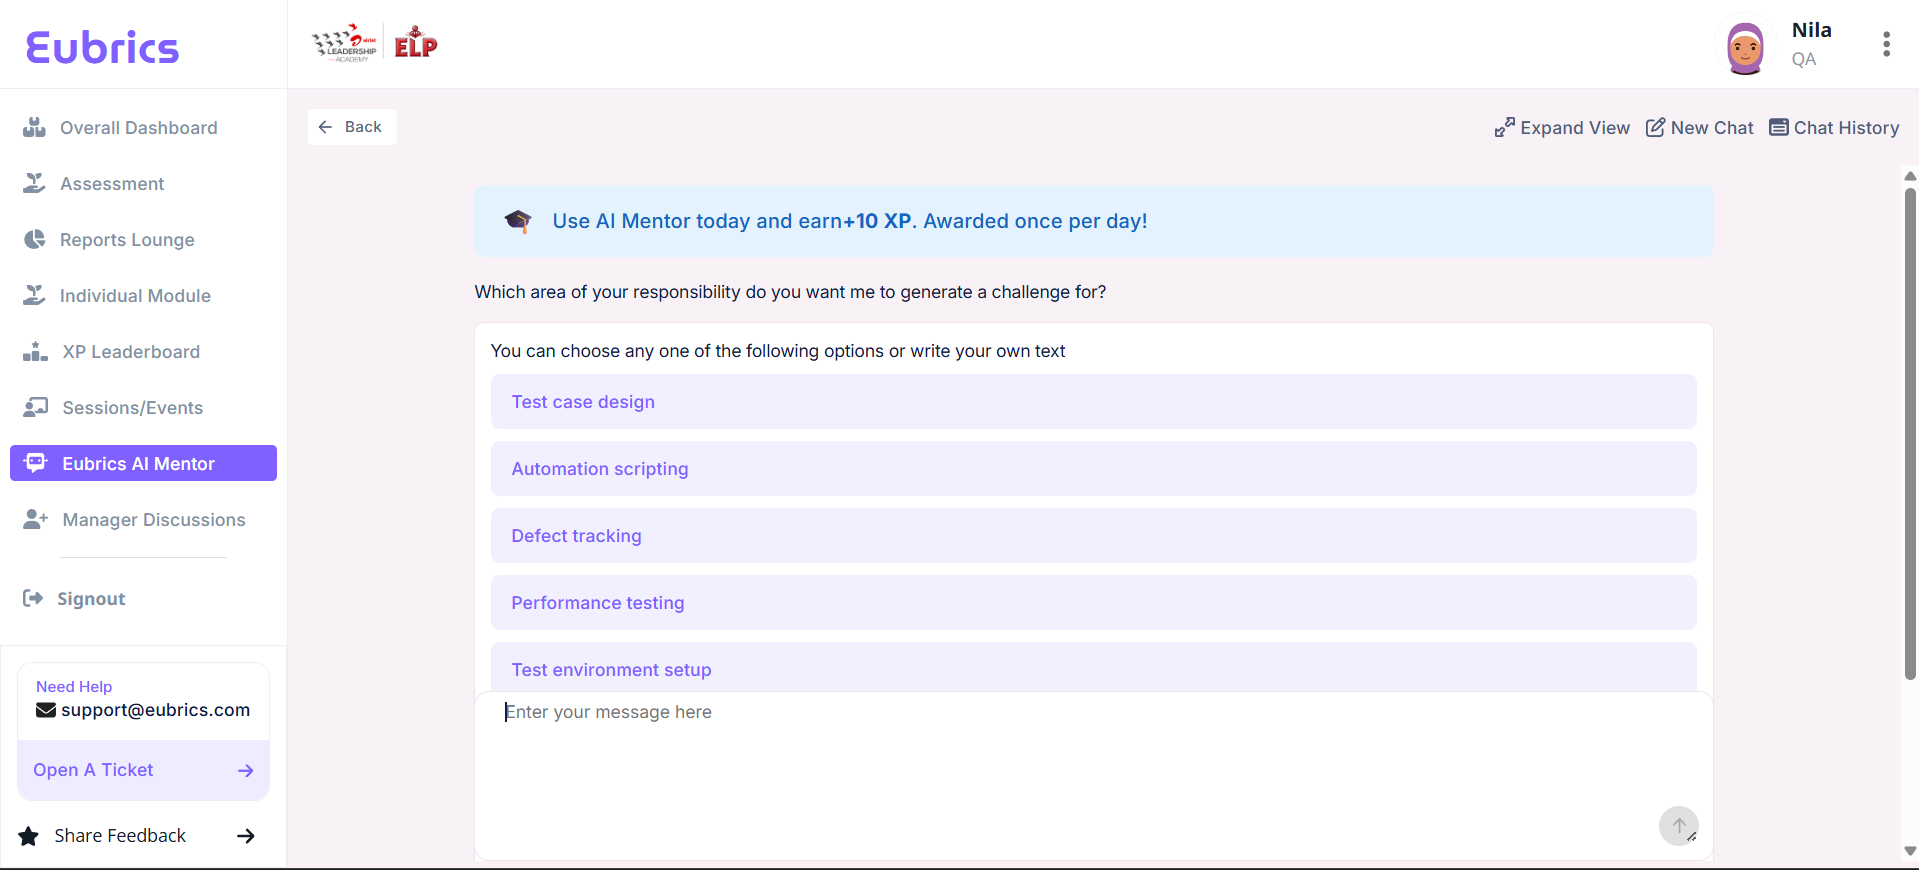
Task: Sign out via Signout link
Action: coord(91,599)
